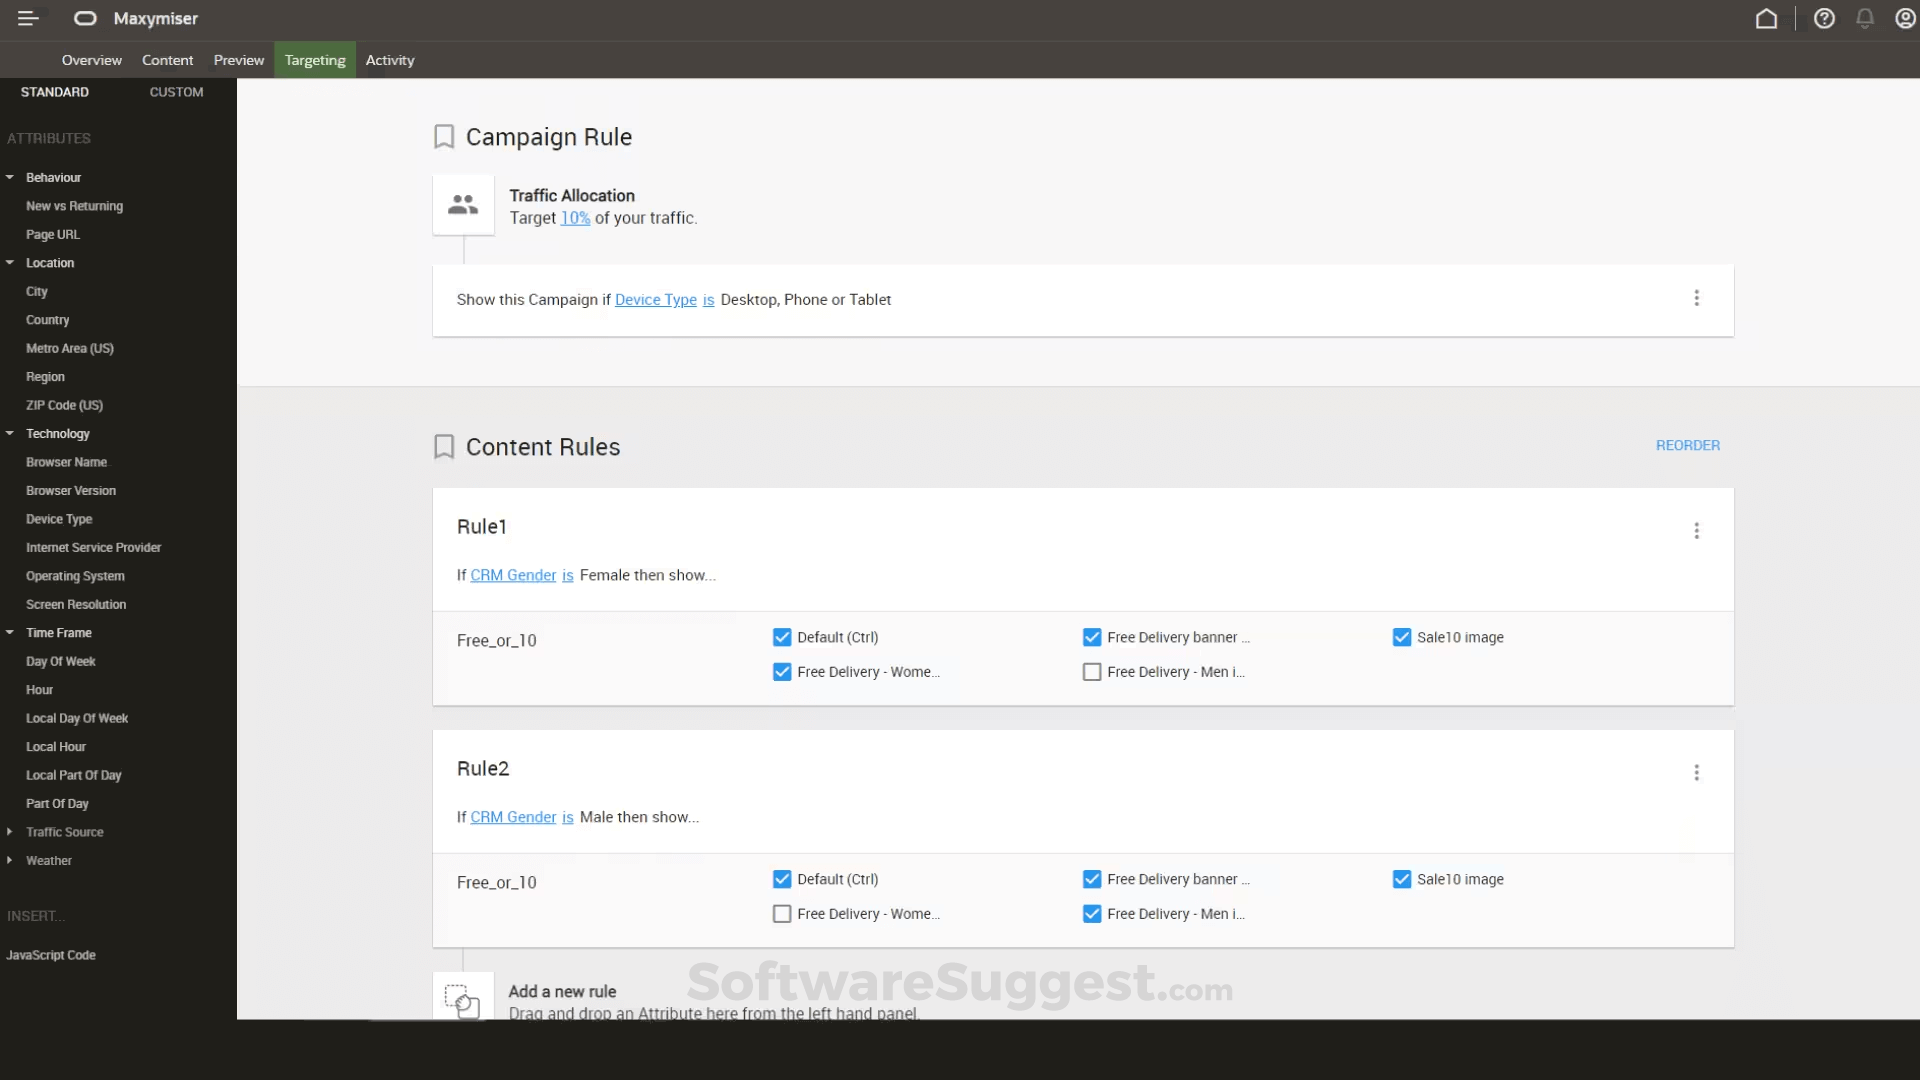Click the REORDER button

pos(1687,445)
